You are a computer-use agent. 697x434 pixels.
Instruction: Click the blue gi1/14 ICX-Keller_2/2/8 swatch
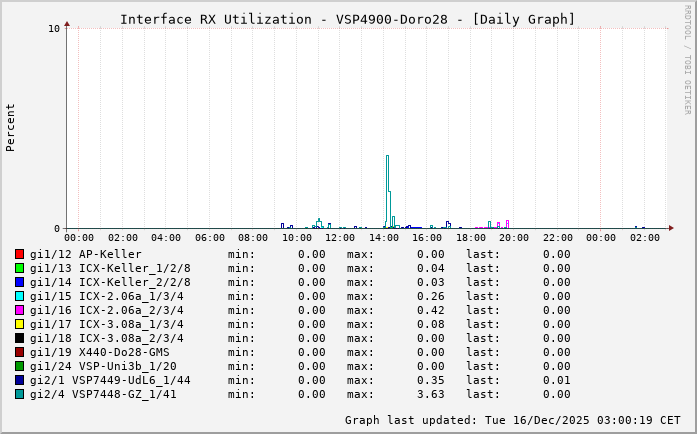coord(19,282)
